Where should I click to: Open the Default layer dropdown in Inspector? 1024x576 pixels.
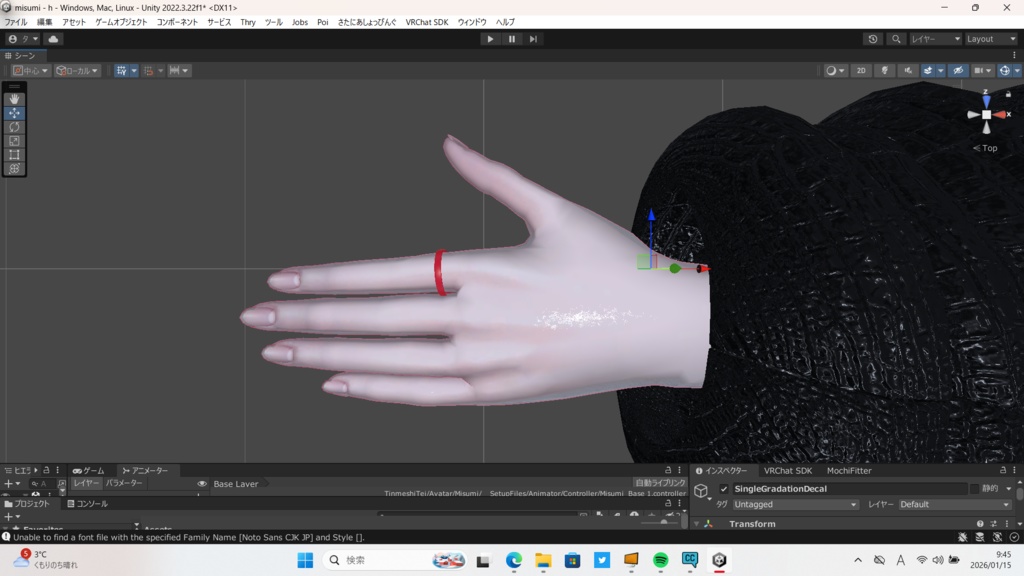pos(954,504)
